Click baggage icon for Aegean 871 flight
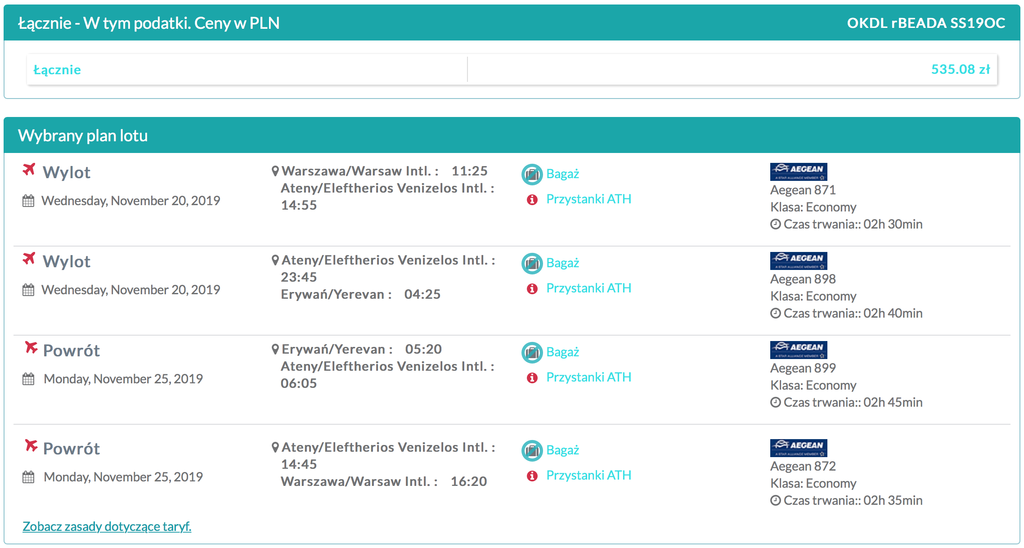The height and width of the screenshot is (548, 1024). tap(532, 174)
